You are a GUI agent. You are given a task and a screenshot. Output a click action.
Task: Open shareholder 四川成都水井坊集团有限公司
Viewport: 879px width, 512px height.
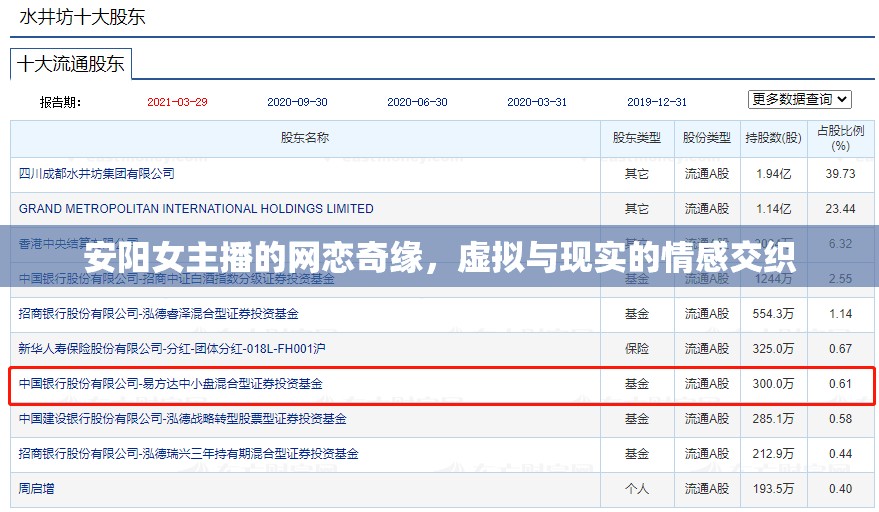point(96,174)
